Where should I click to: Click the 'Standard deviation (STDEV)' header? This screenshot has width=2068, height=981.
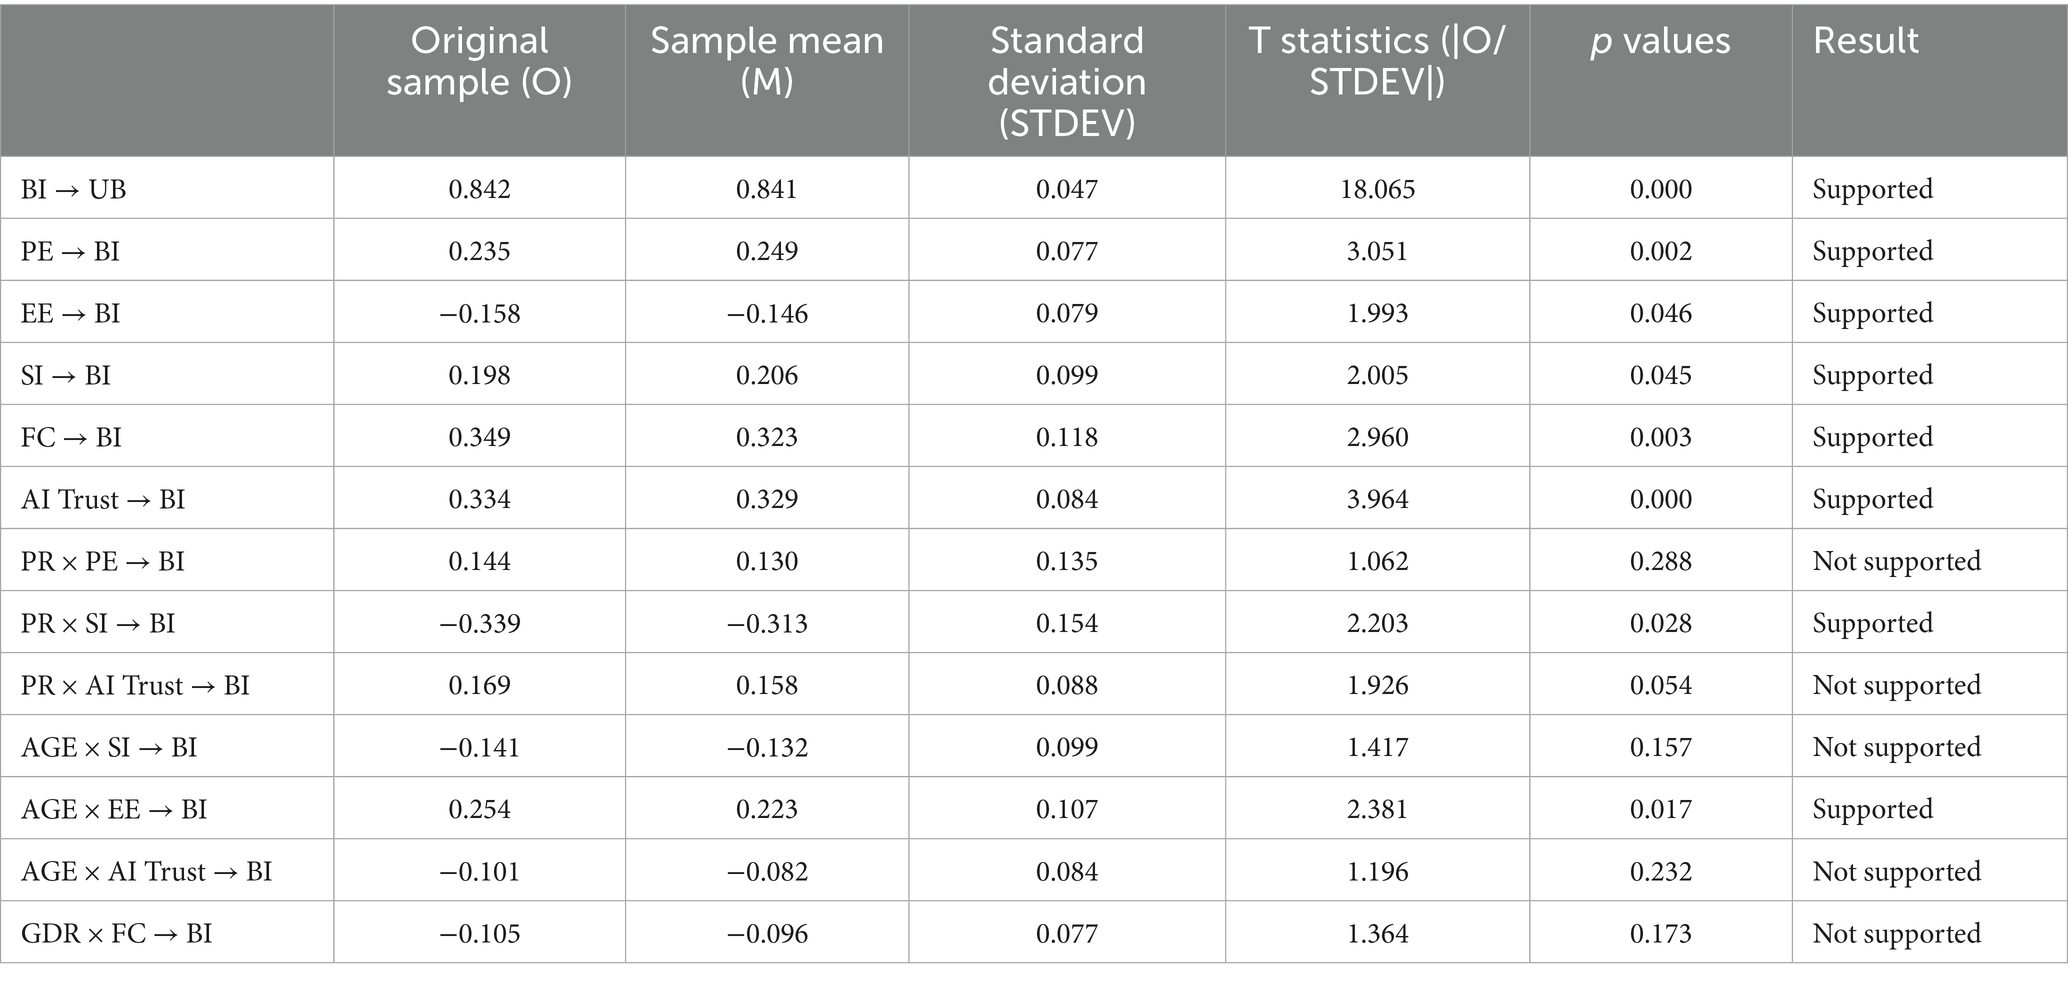tap(1067, 81)
